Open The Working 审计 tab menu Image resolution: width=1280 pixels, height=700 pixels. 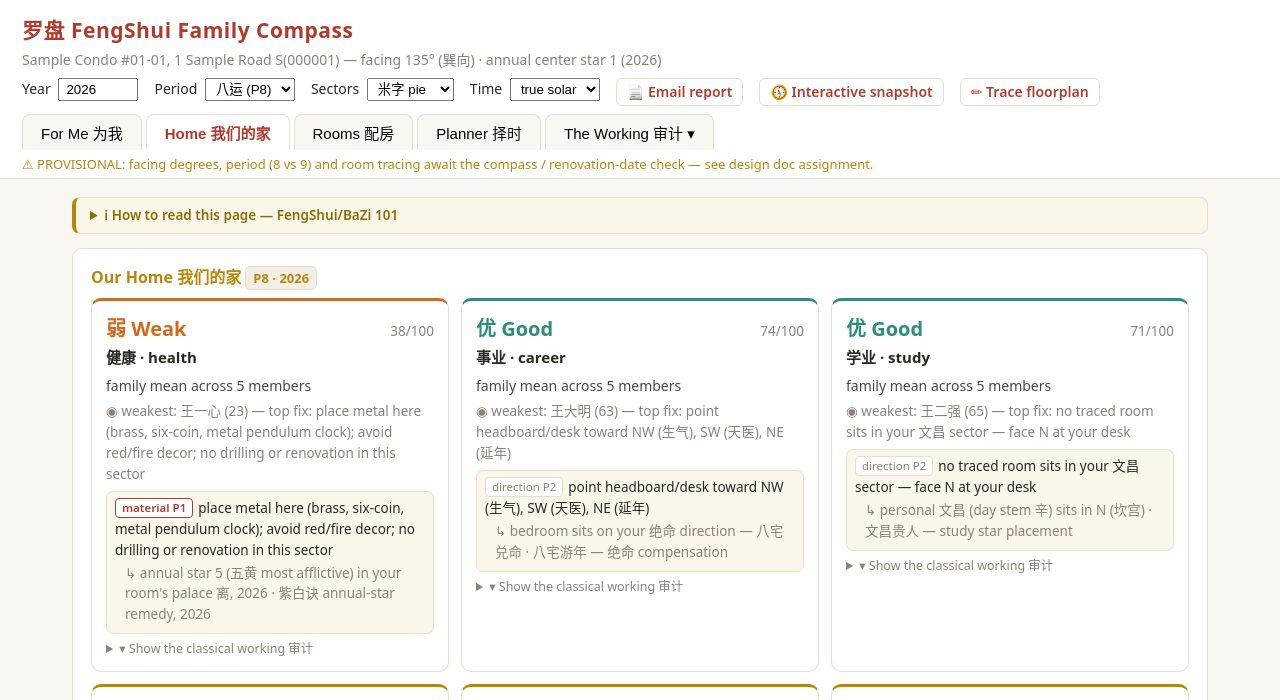[629, 133]
